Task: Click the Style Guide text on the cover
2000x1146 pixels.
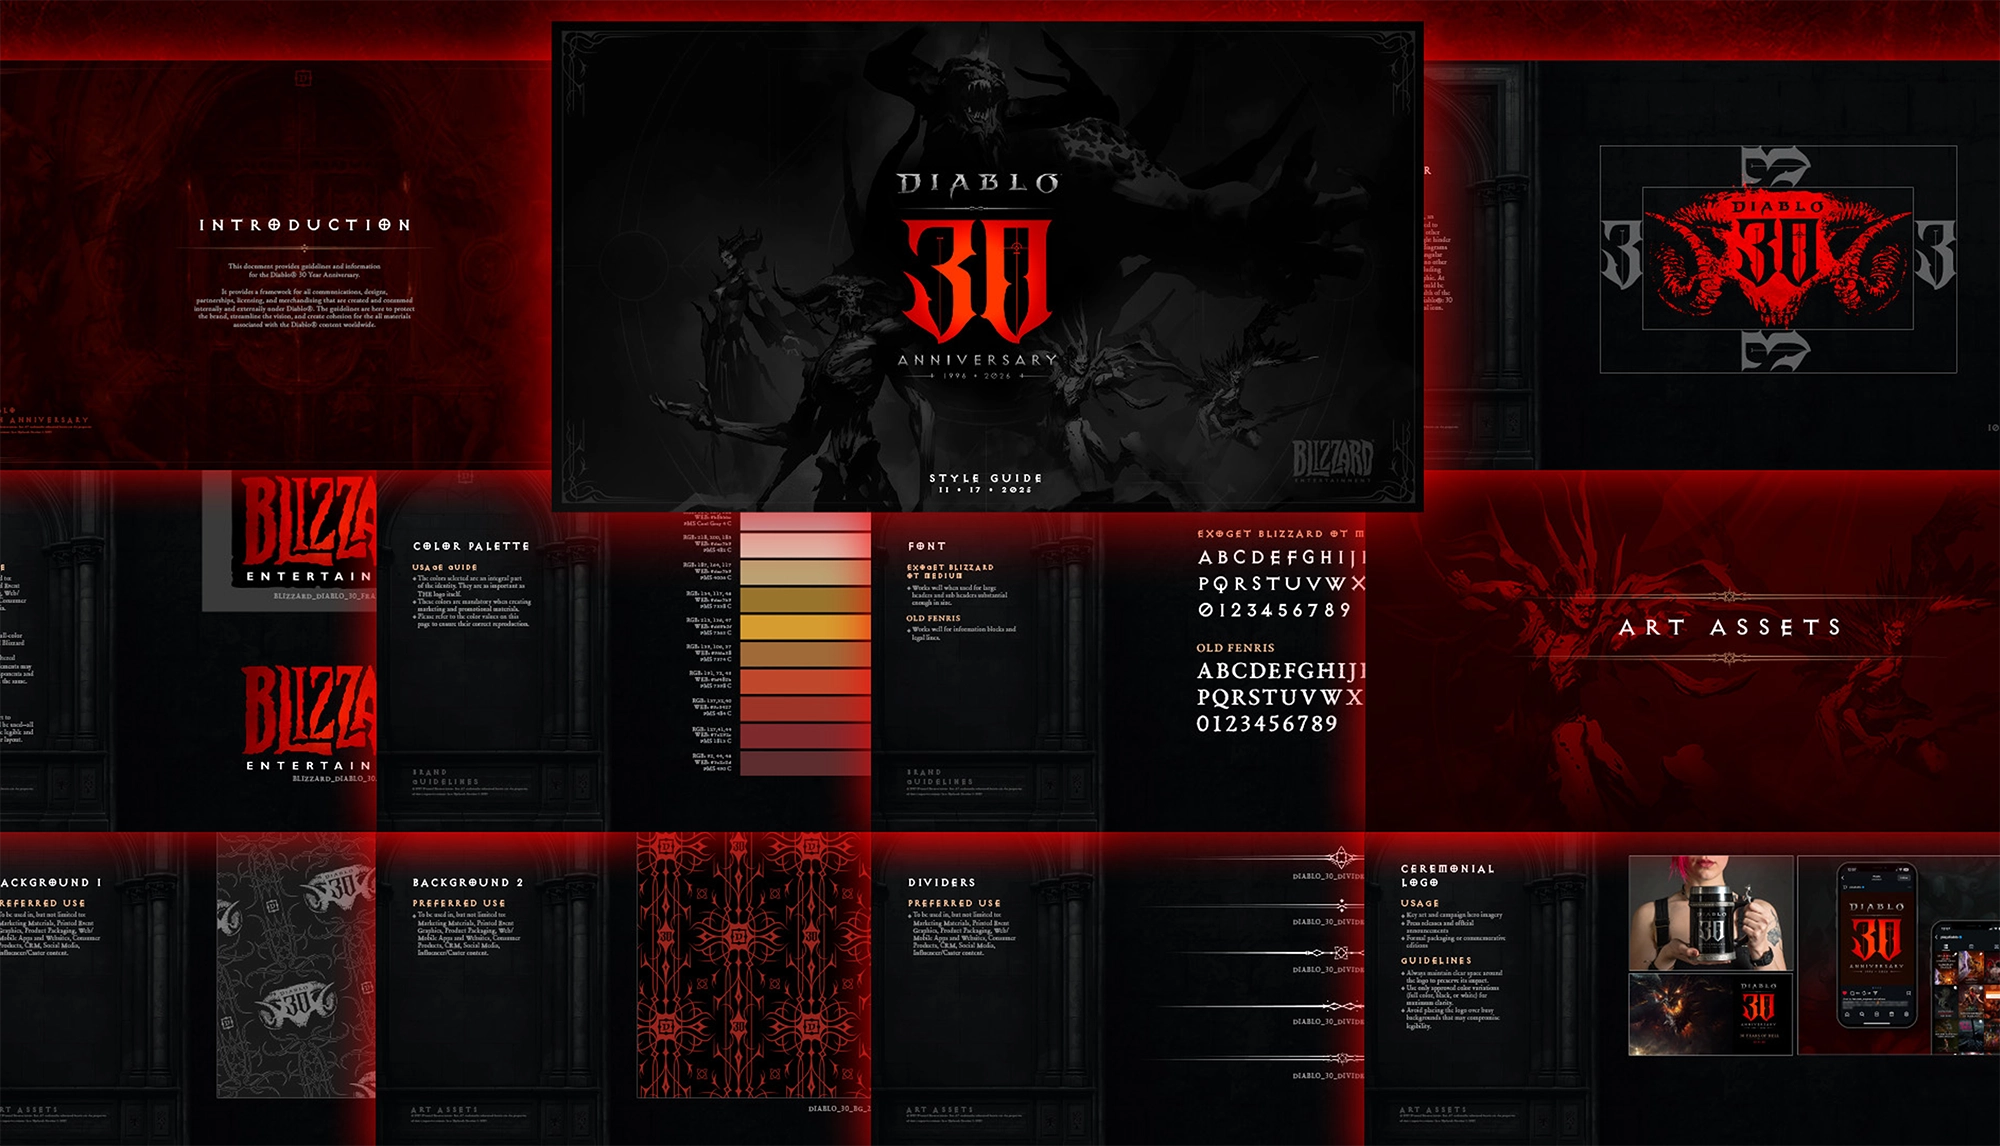Action: tap(985, 479)
